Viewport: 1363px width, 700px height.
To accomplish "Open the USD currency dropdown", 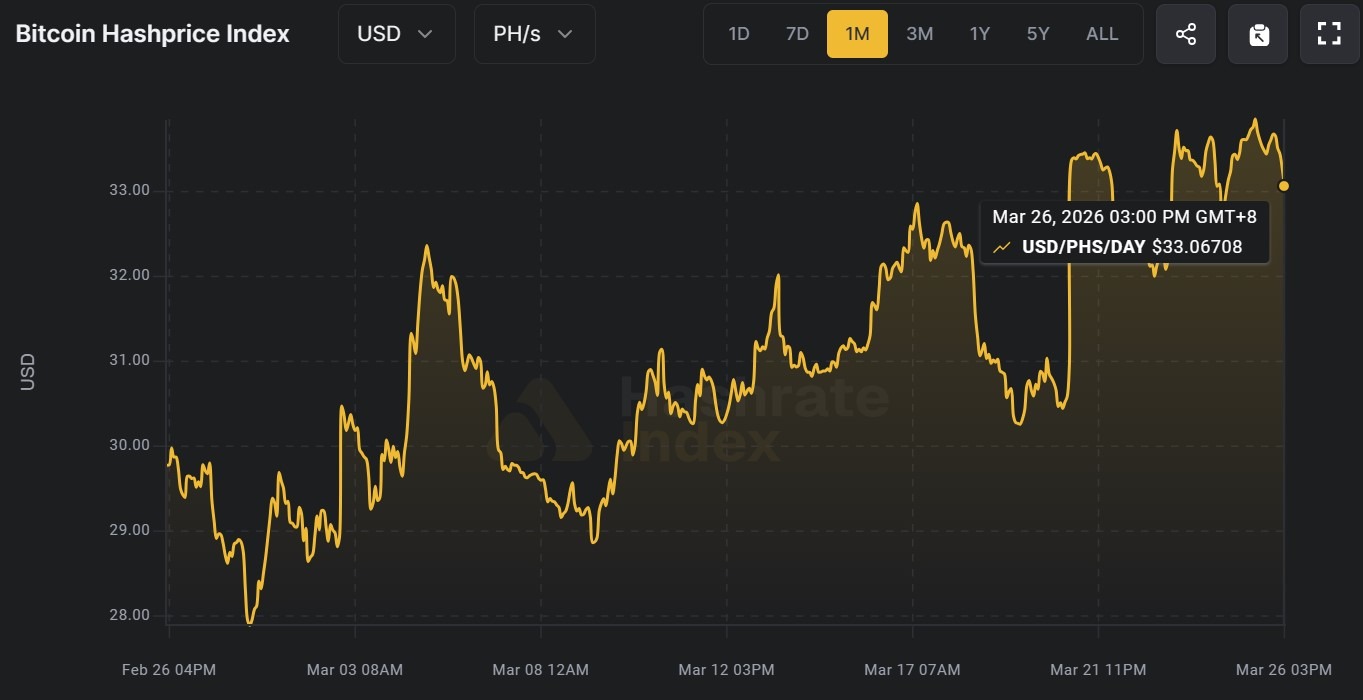I will coord(396,33).
